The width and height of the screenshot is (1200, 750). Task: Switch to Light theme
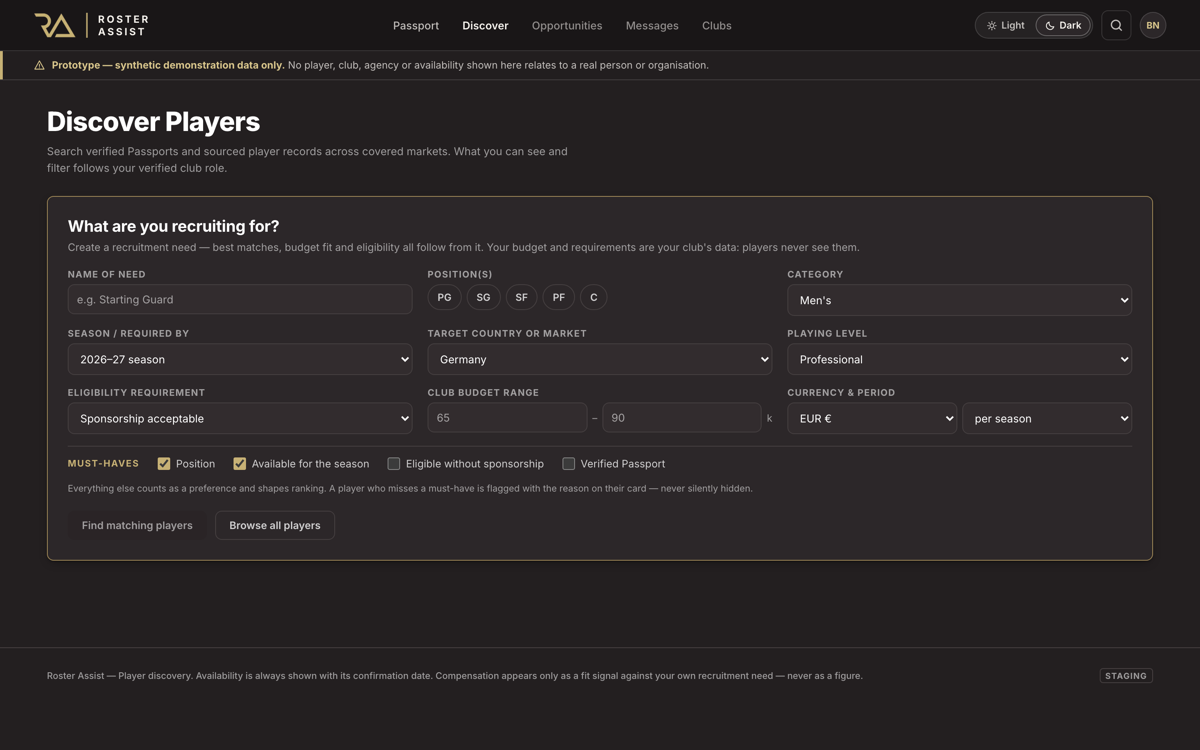(1006, 25)
